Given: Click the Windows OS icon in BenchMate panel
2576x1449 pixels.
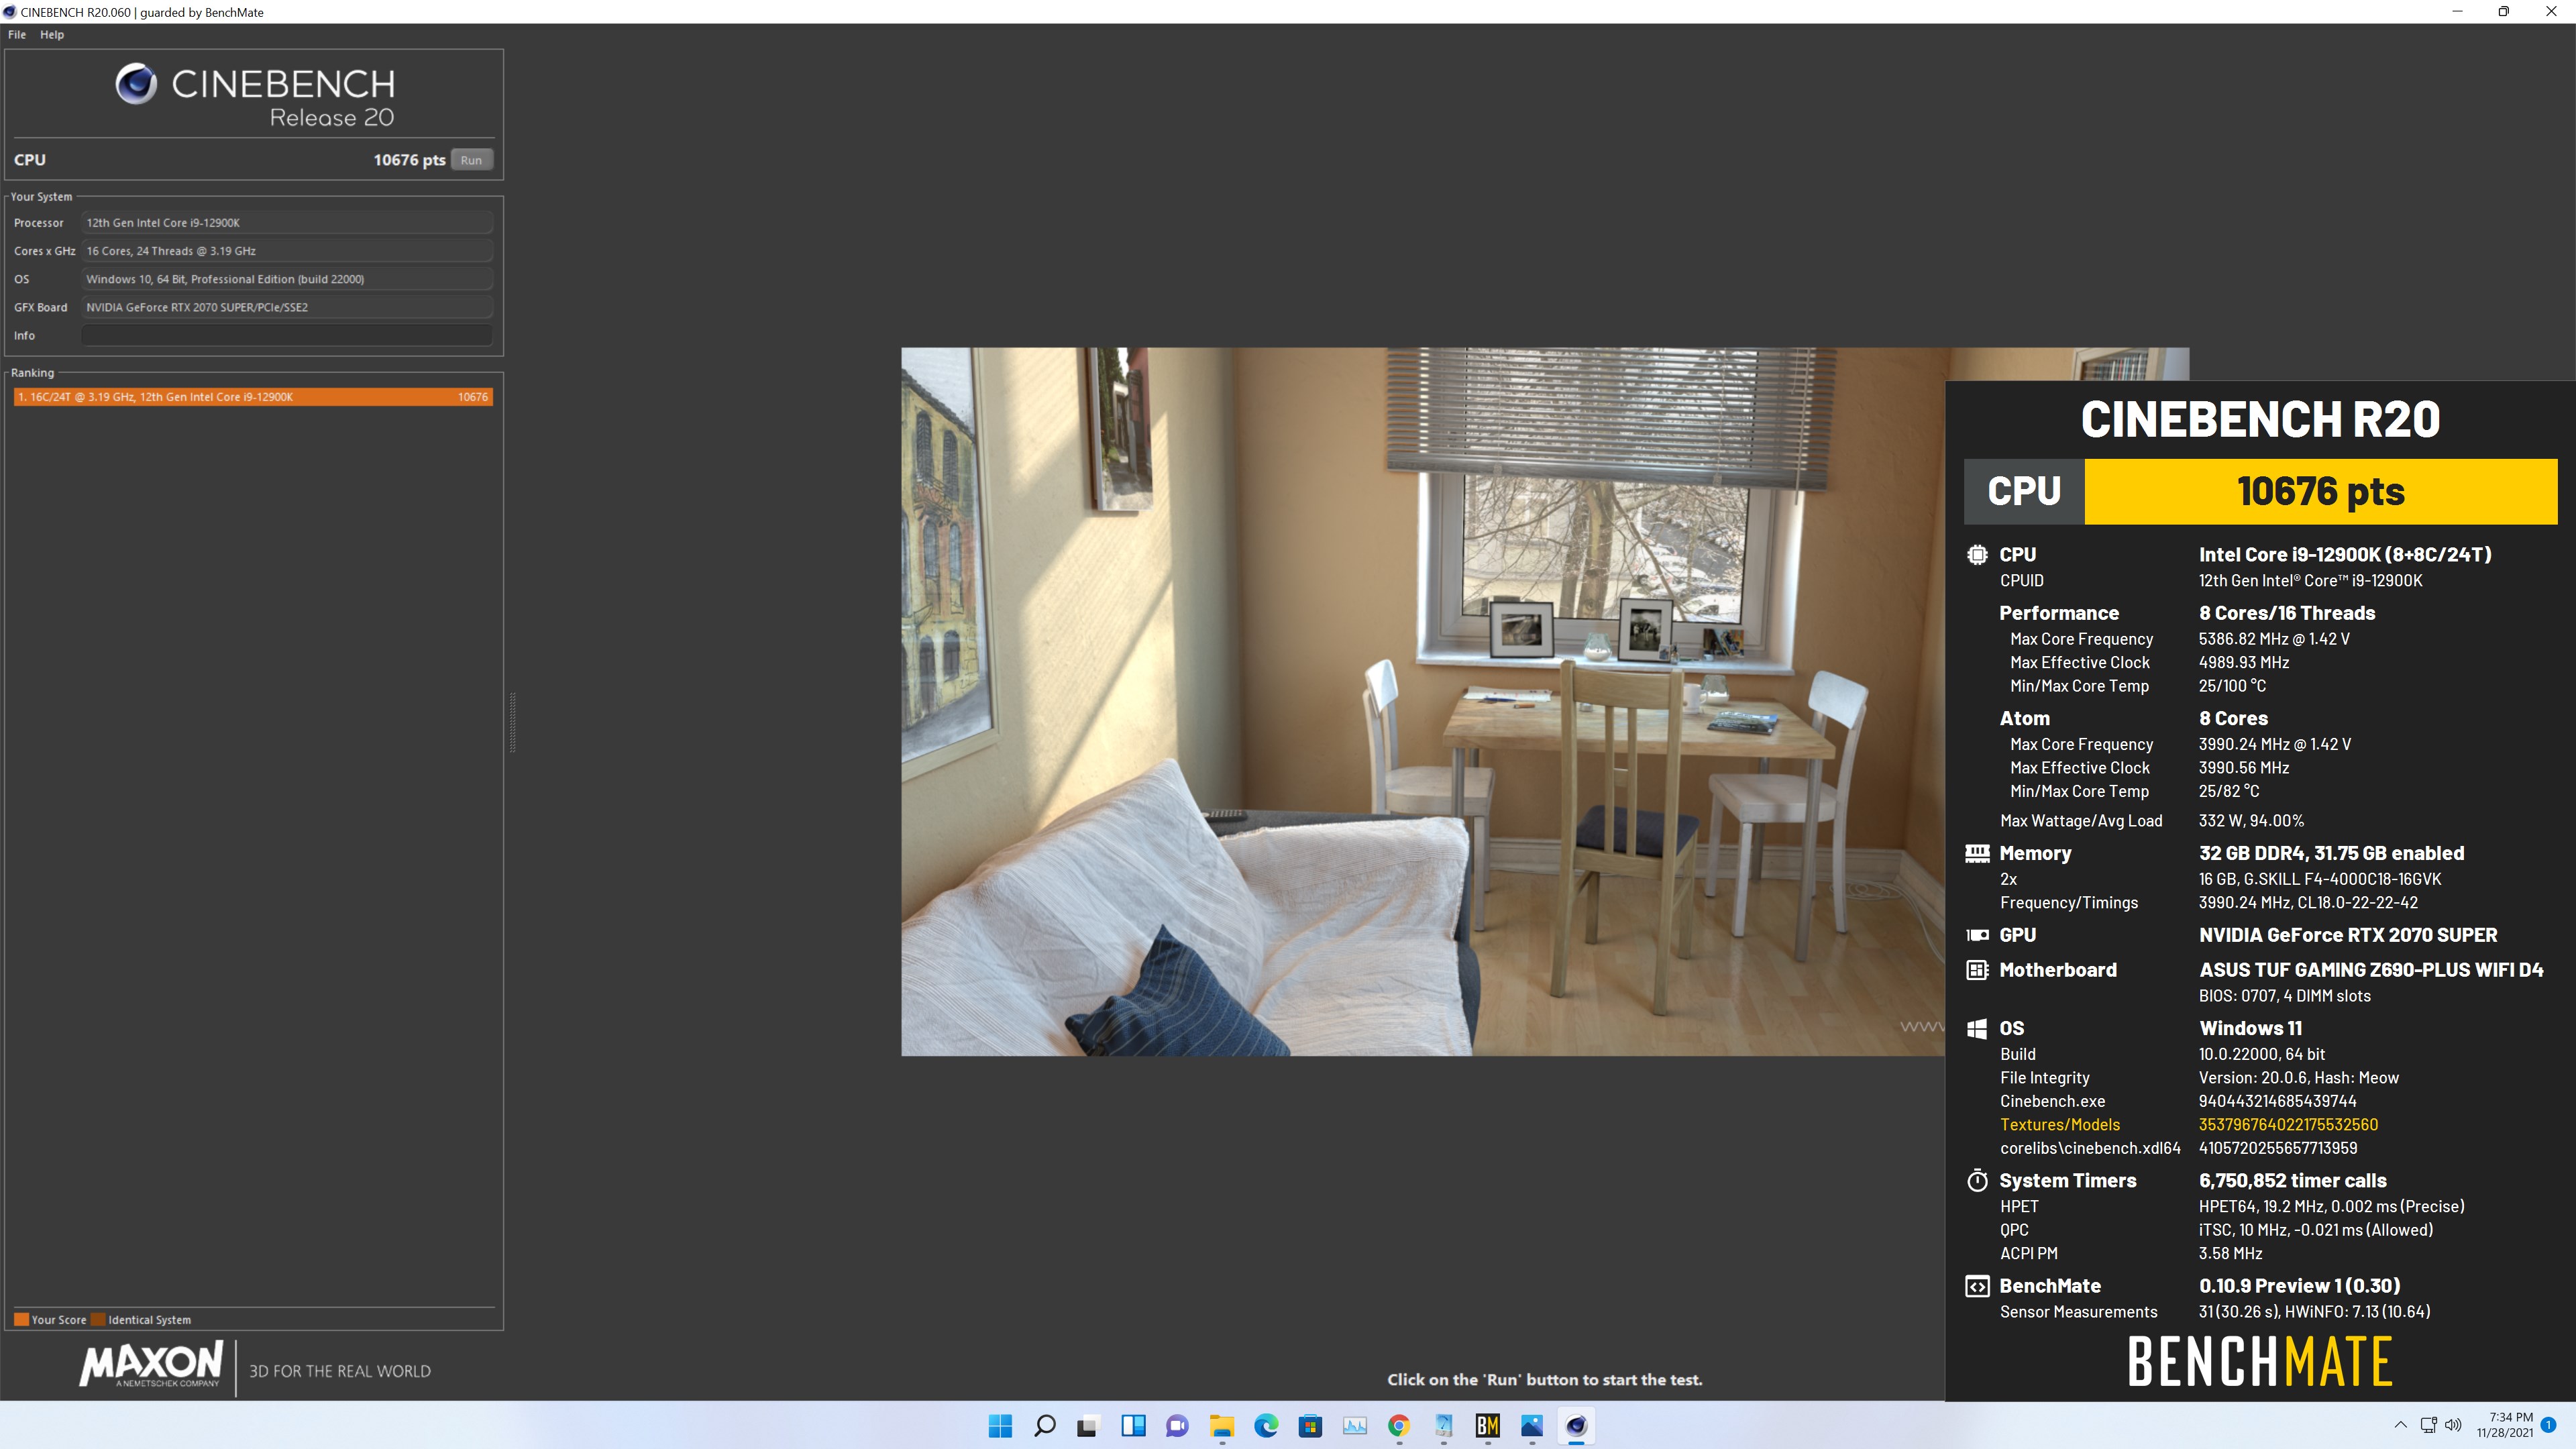Looking at the screenshot, I should pos(1977,1028).
